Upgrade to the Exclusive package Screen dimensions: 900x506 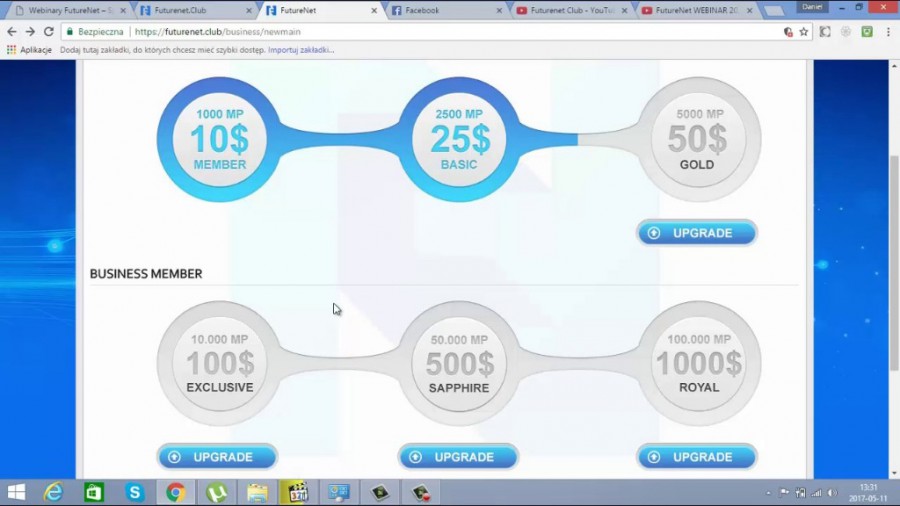217,457
